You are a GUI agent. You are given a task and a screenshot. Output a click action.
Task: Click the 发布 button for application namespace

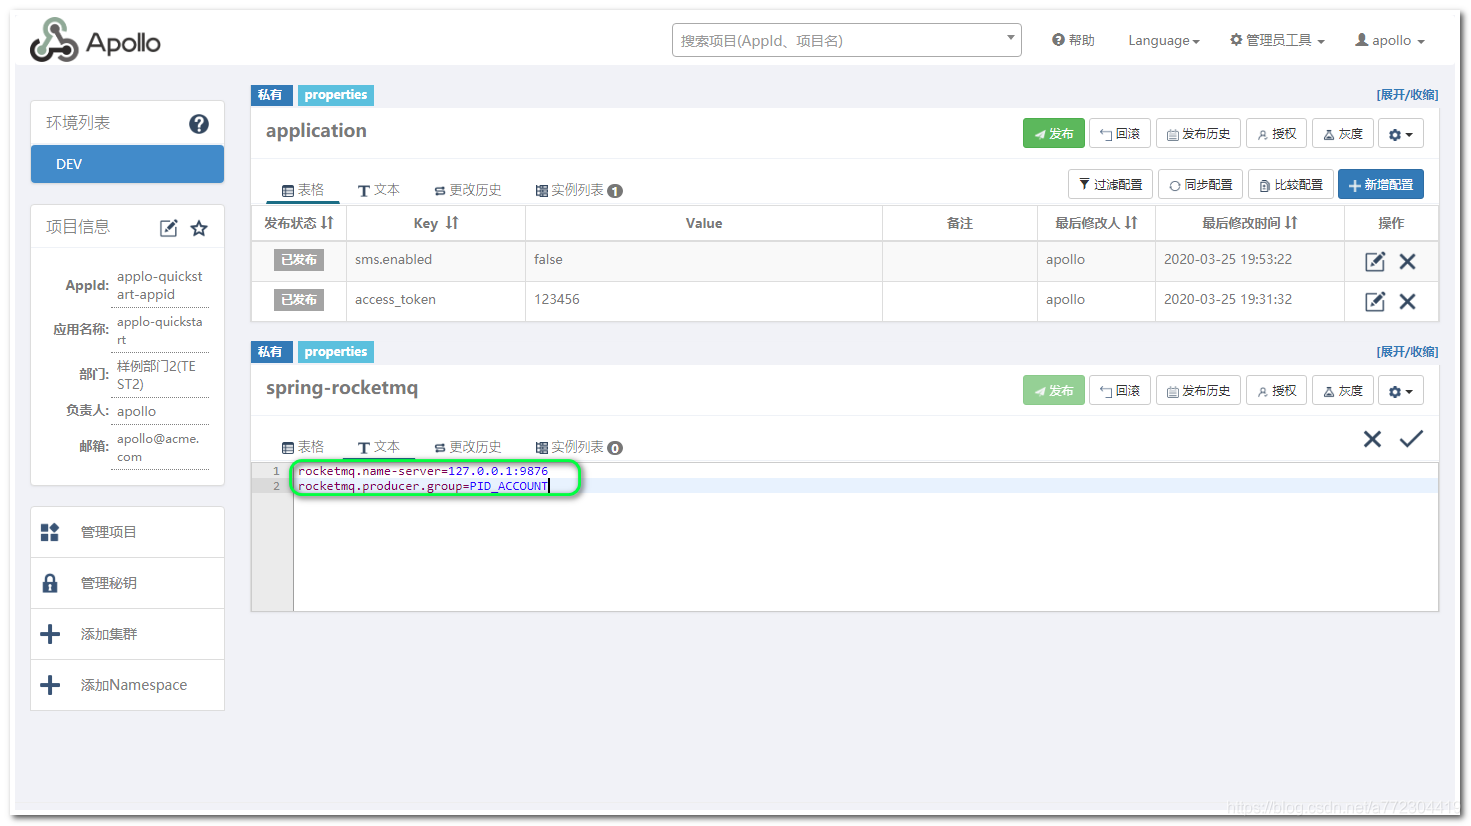click(1053, 132)
